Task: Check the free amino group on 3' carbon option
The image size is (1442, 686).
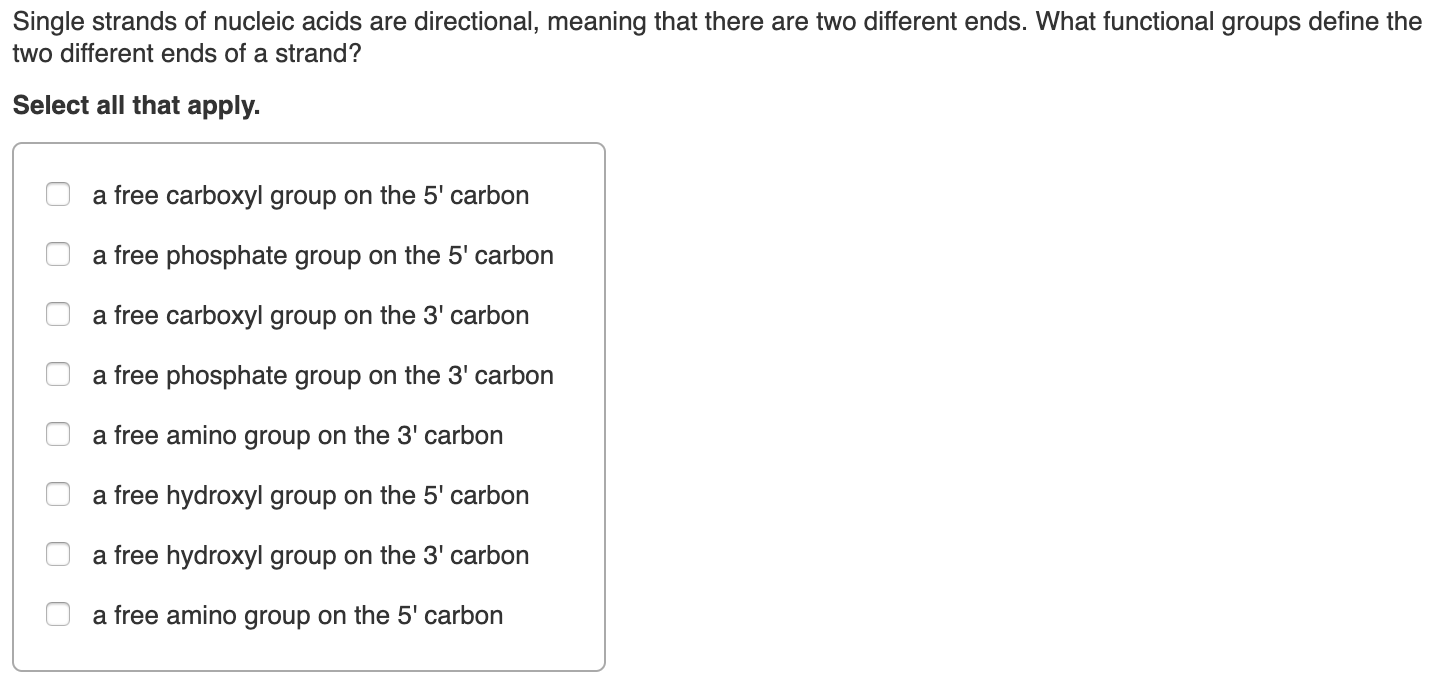Action: tap(57, 434)
